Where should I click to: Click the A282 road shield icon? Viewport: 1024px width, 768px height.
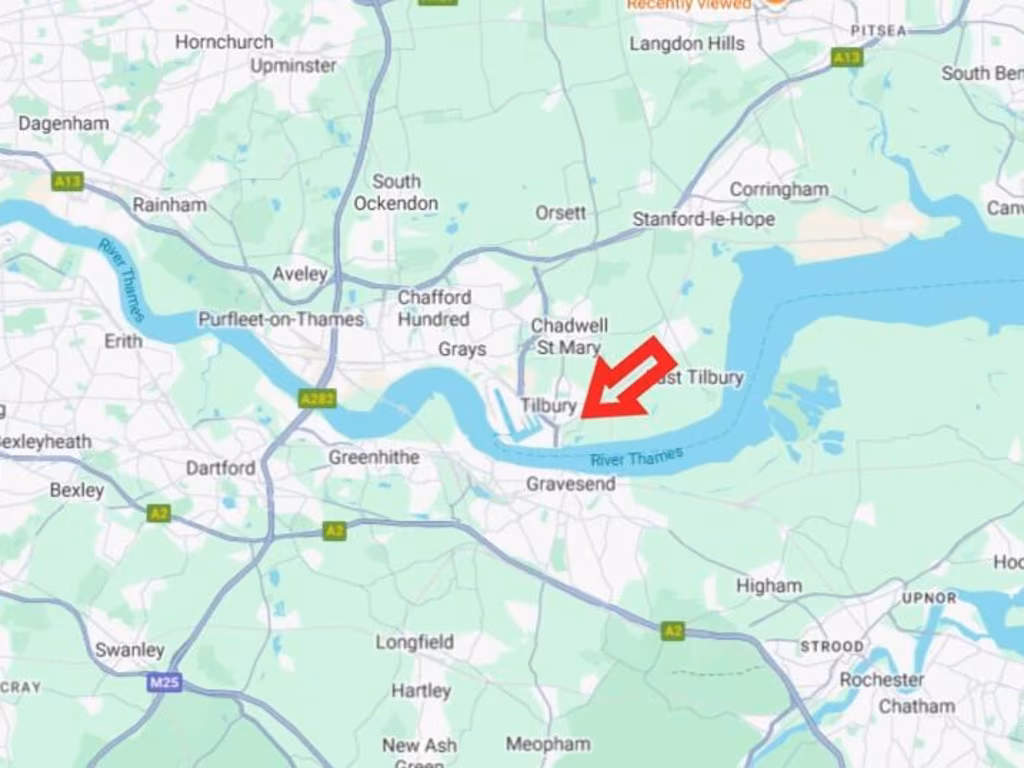point(317,398)
